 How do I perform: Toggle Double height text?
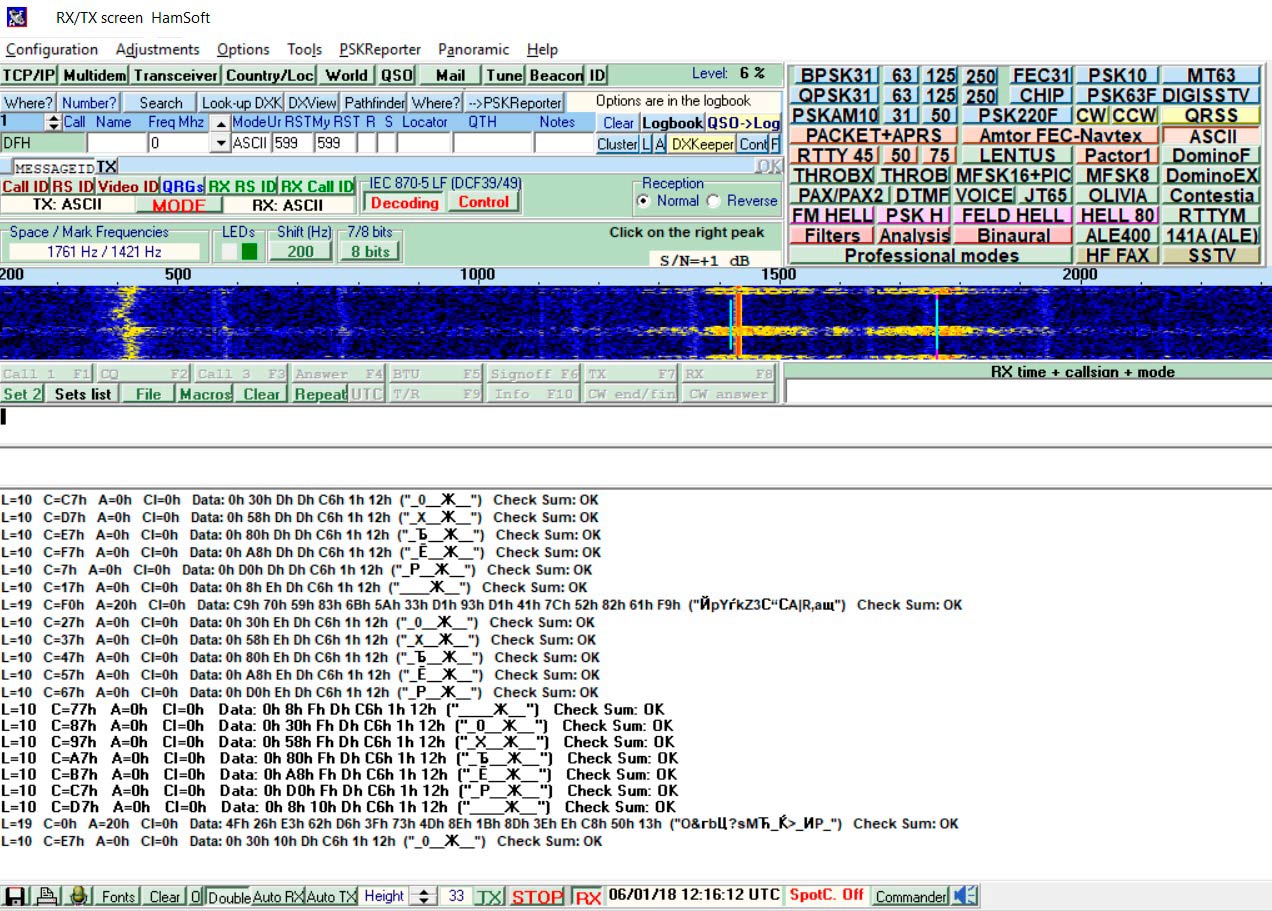click(x=229, y=897)
